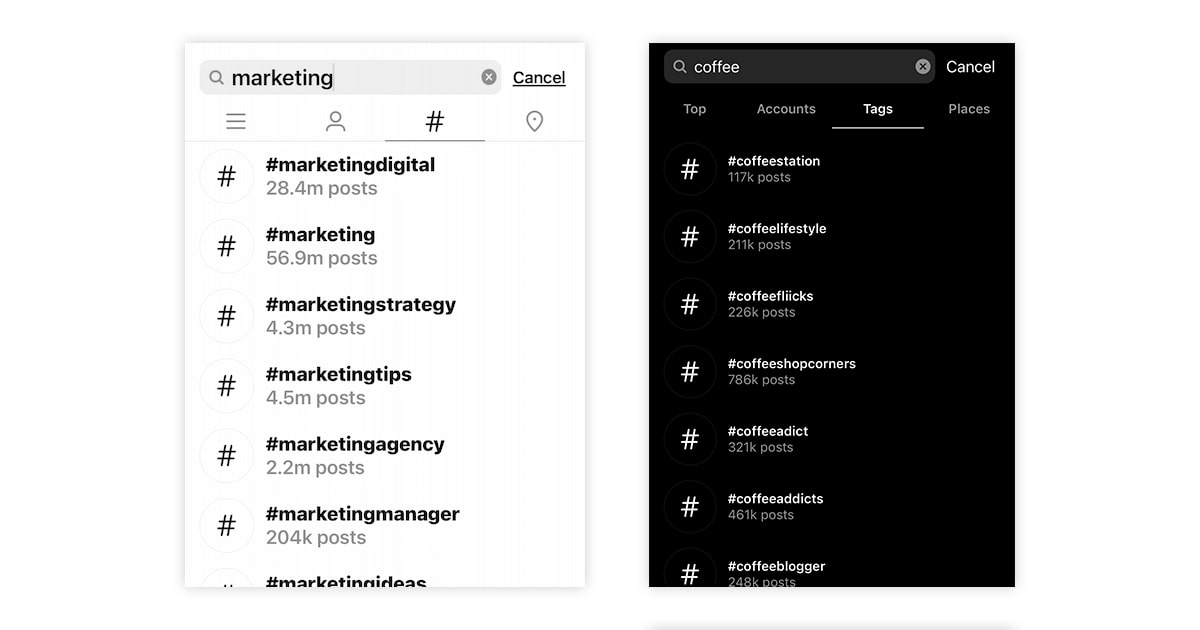The image size is (1200, 630).
Task: Switch to the Top tab
Action: [694, 109]
